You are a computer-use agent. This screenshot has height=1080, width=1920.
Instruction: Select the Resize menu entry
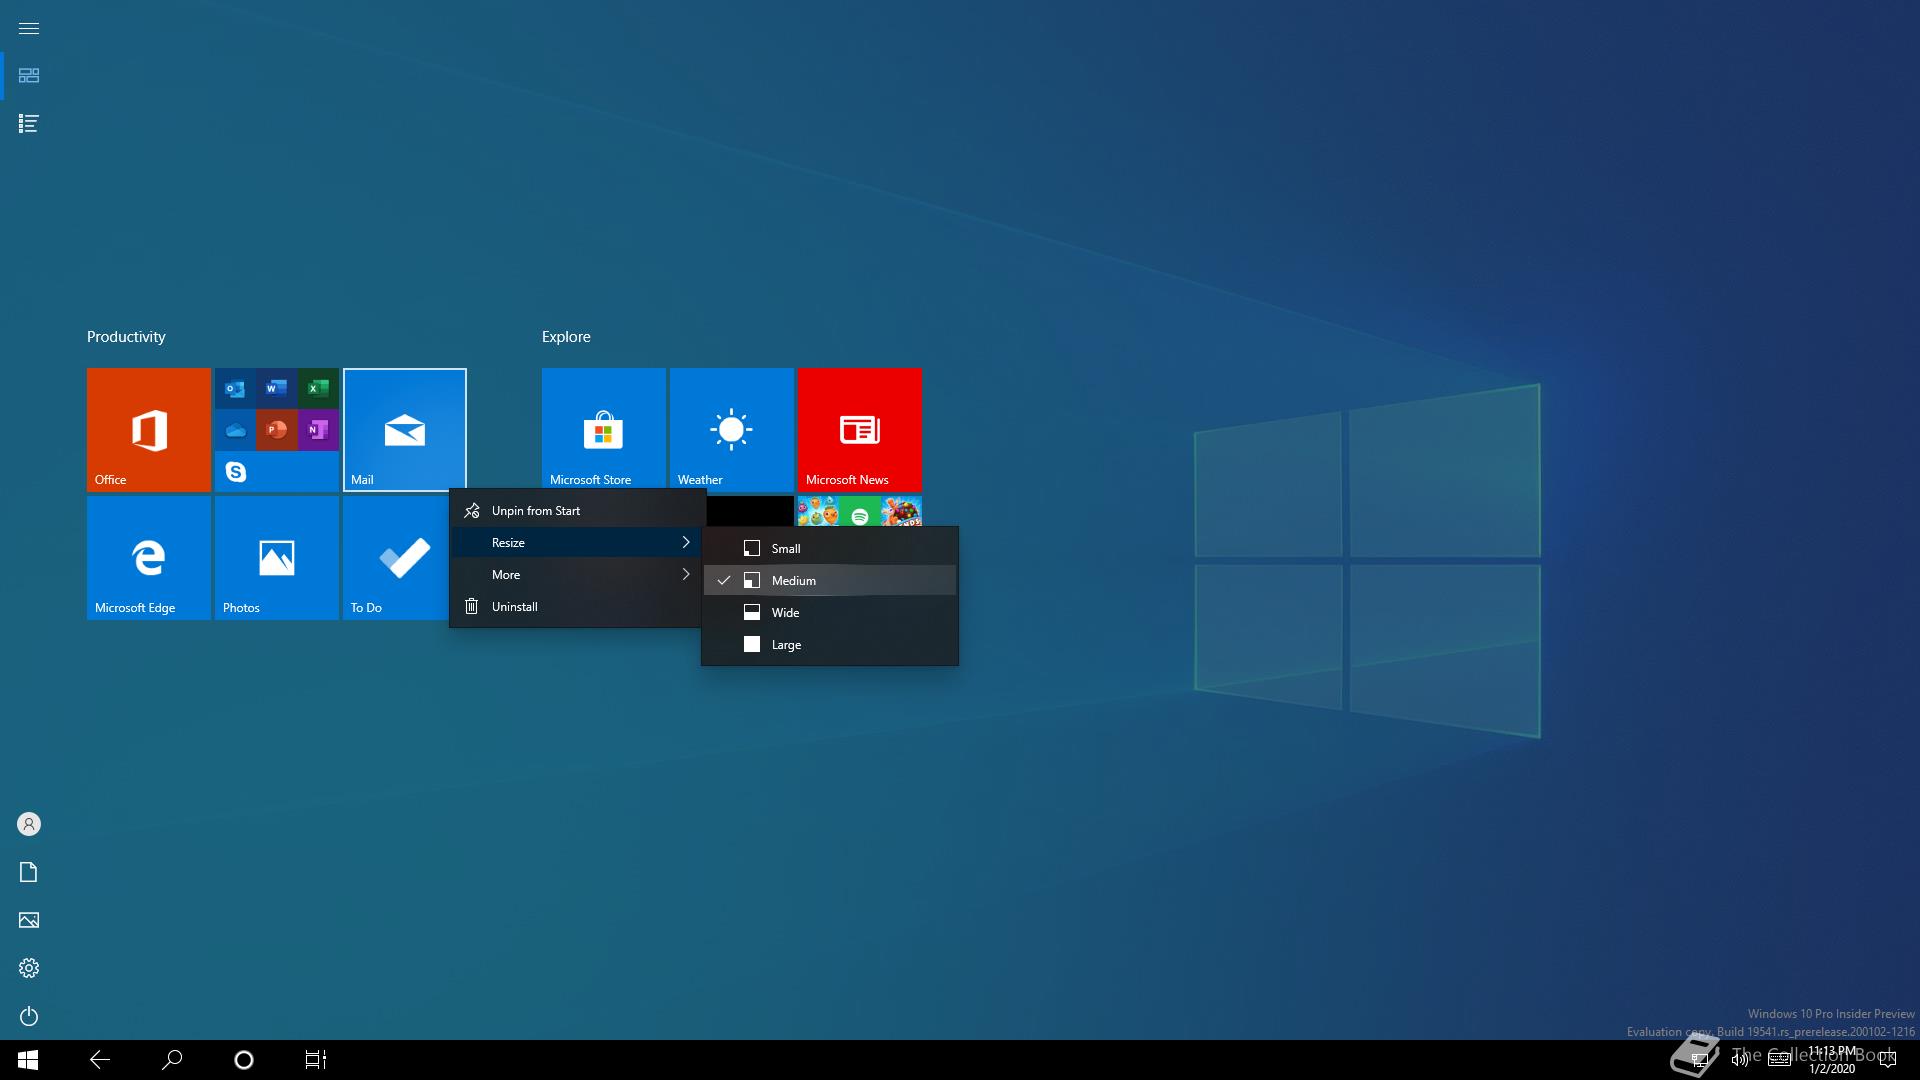(x=578, y=543)
